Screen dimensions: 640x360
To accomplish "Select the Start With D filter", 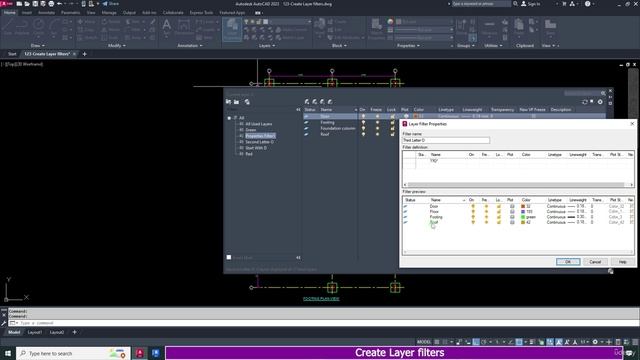I will click(256, 148).
